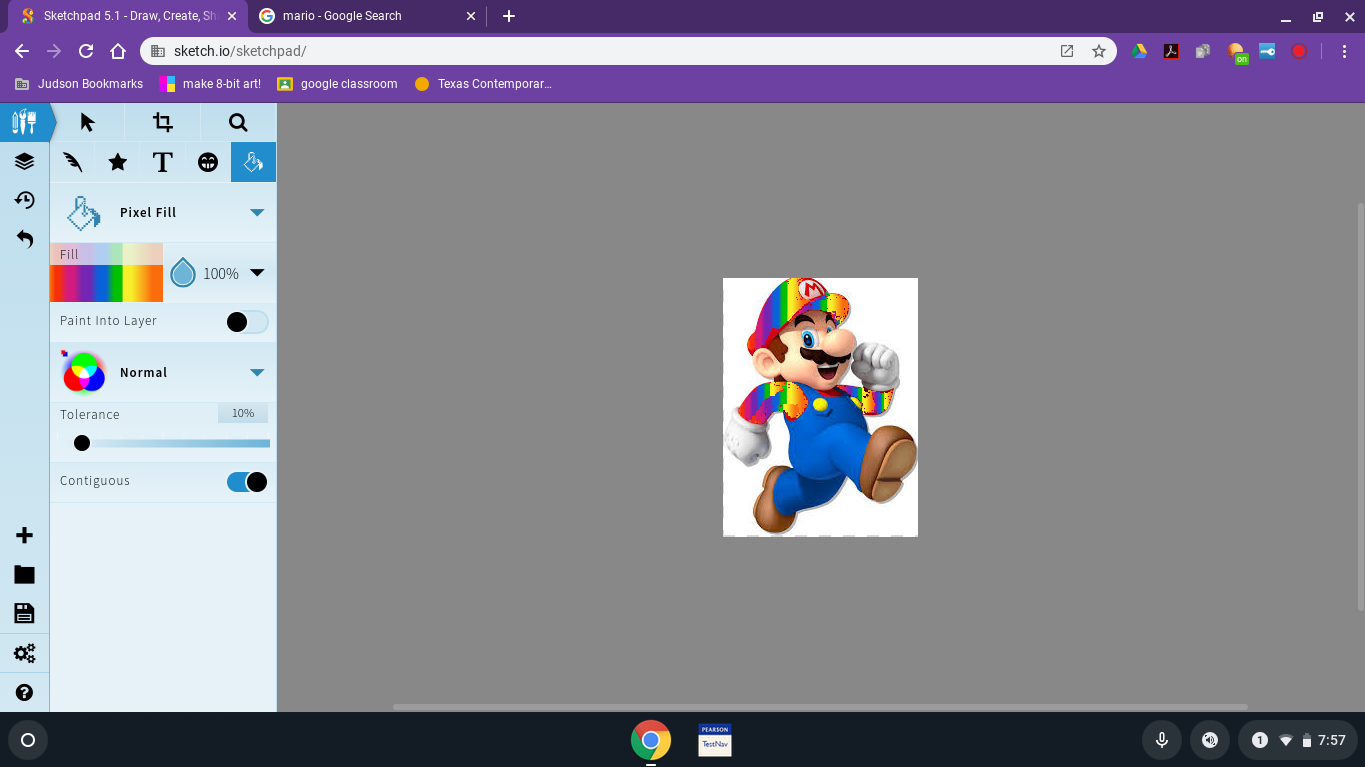Open the Chrome menu three dots
This screenshot has height=767, width=1365.
[x=1343, y=51]
